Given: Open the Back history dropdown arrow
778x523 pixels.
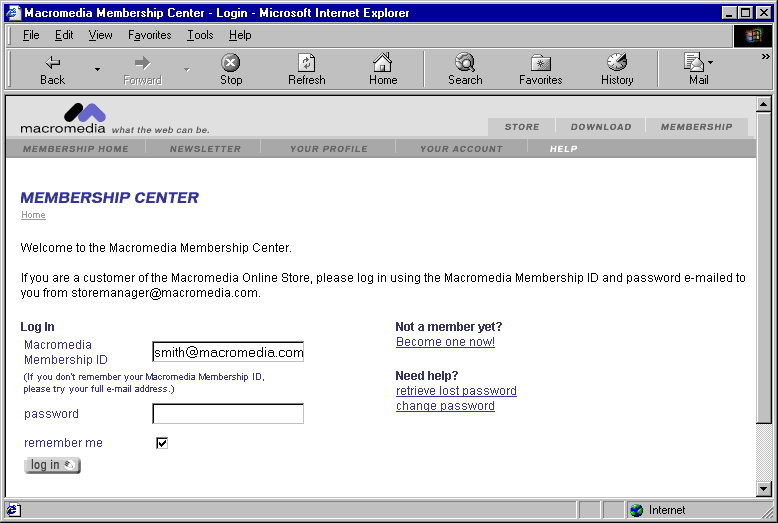Looking at the screenshot, I should 97,70.
